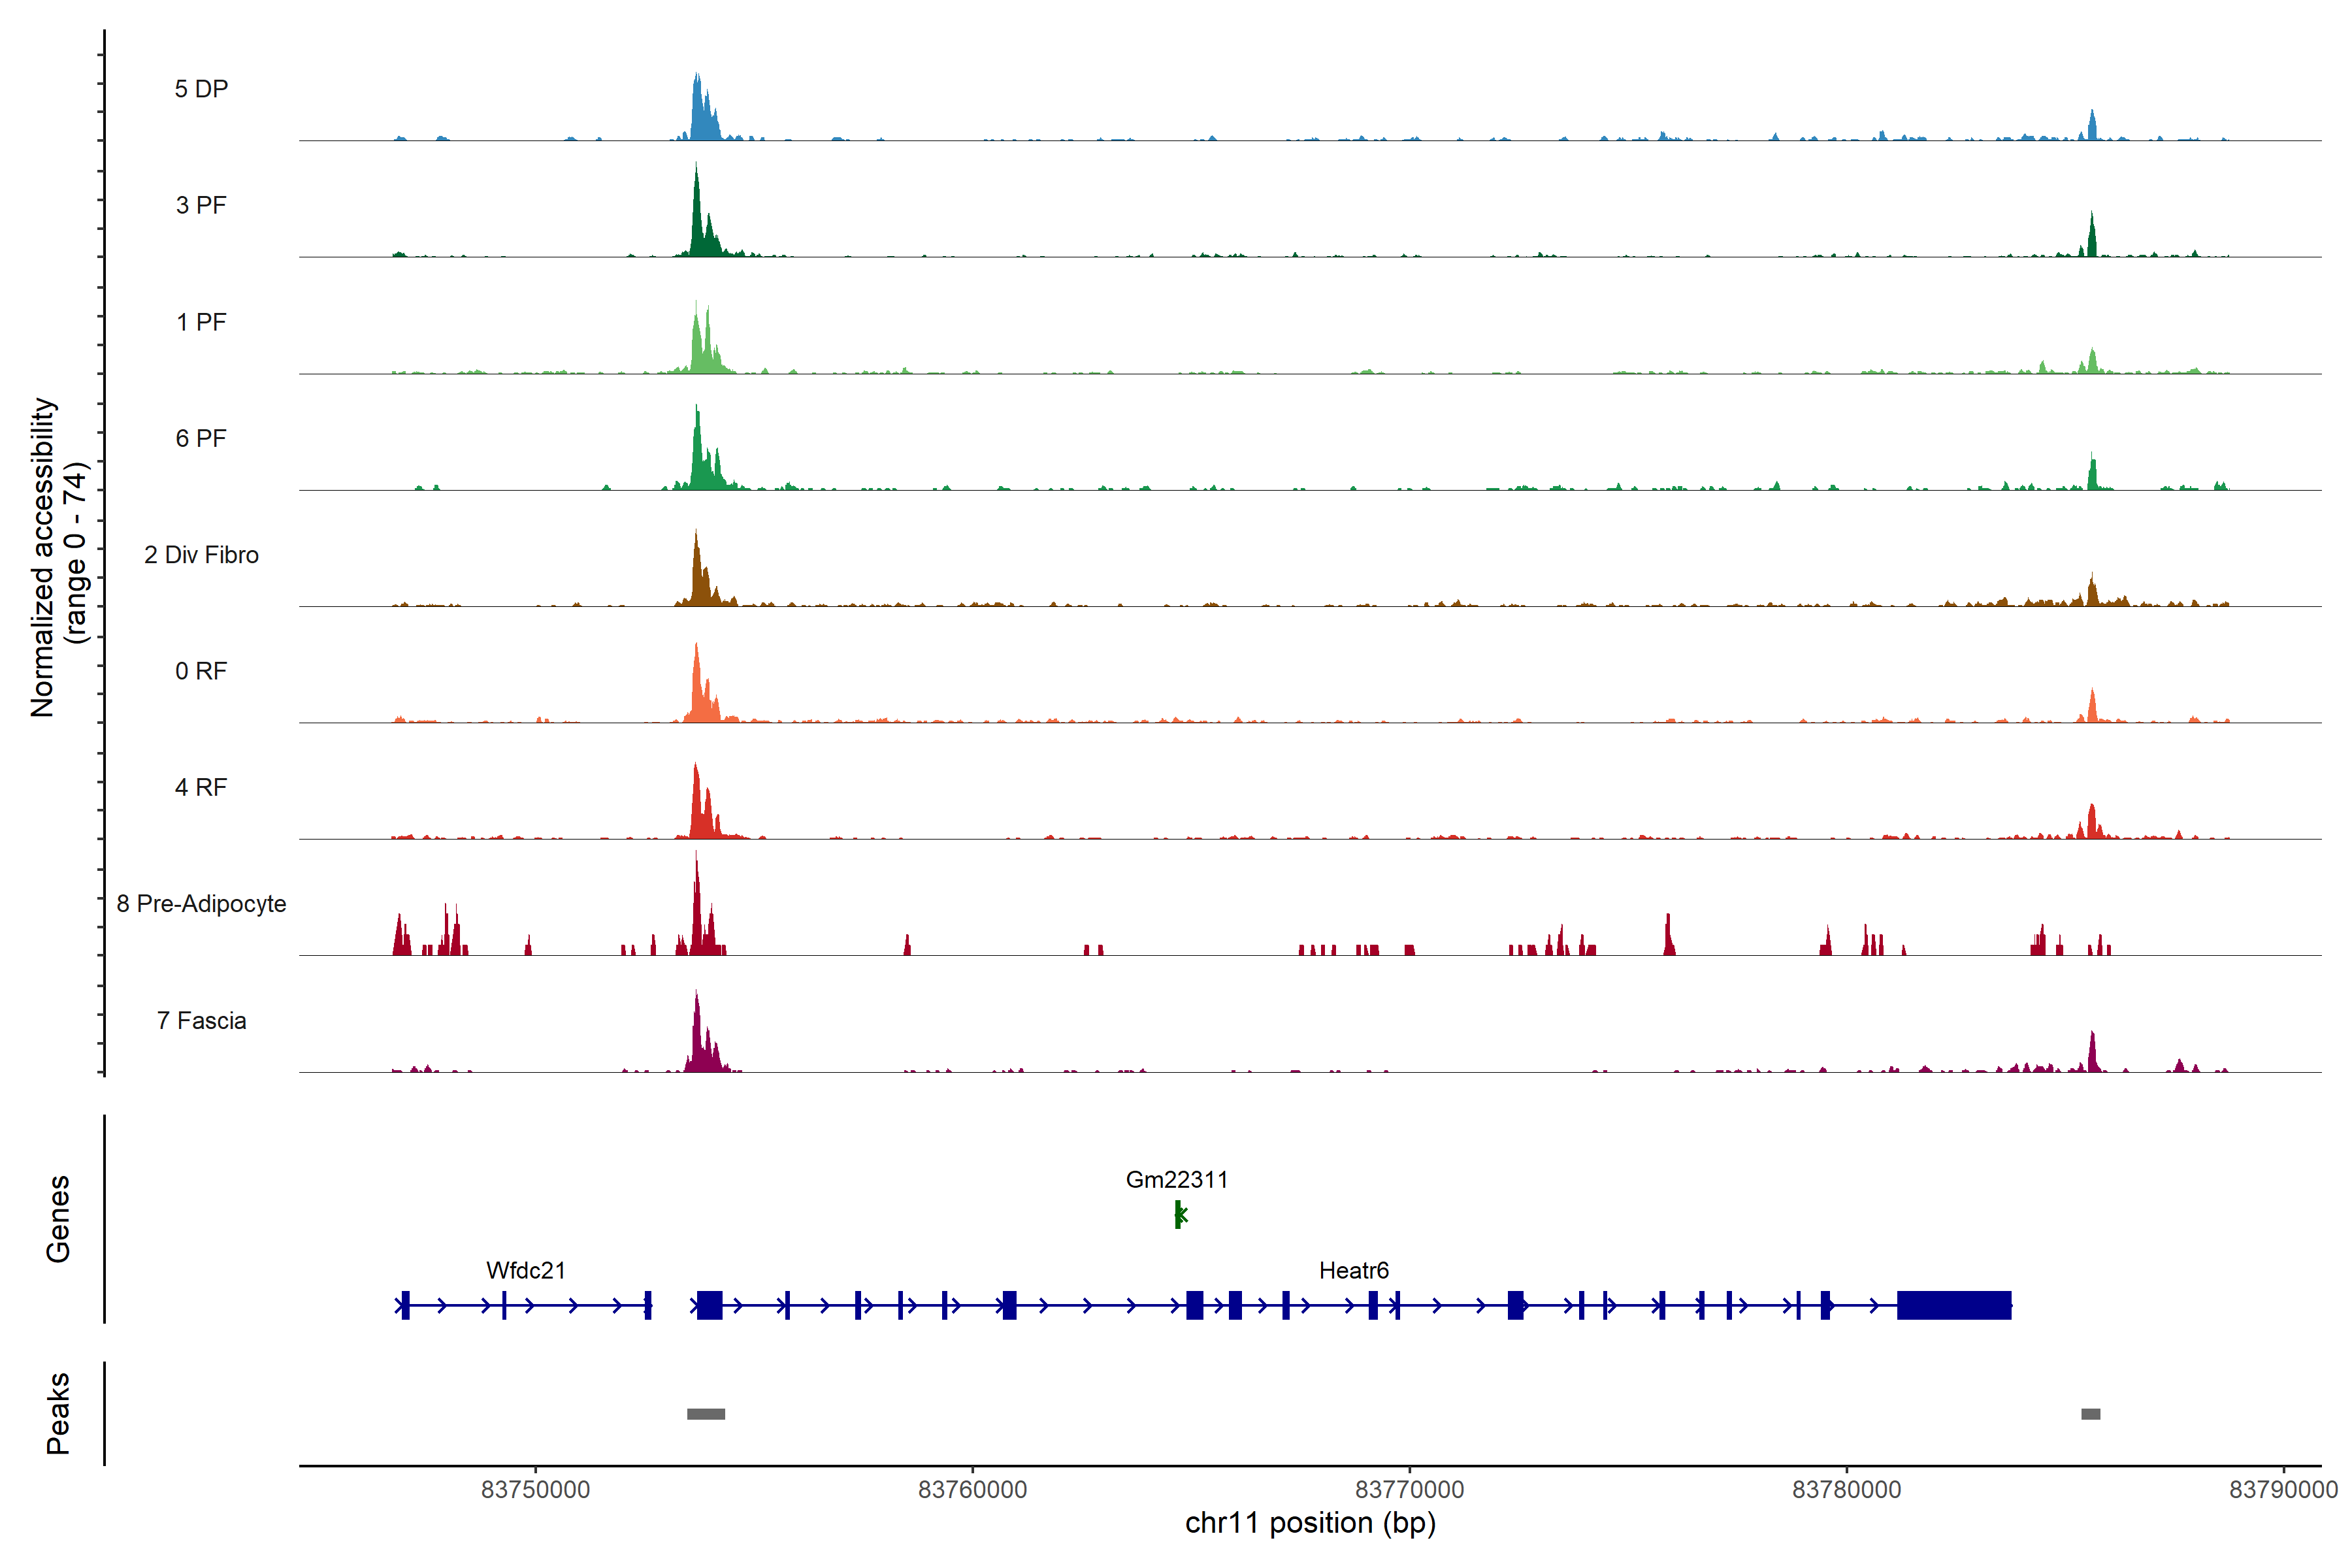Click the left gray peak bar
Image resolution: width=2352 pixels, height=1568 pixels.
click(x=706, y=1414)
